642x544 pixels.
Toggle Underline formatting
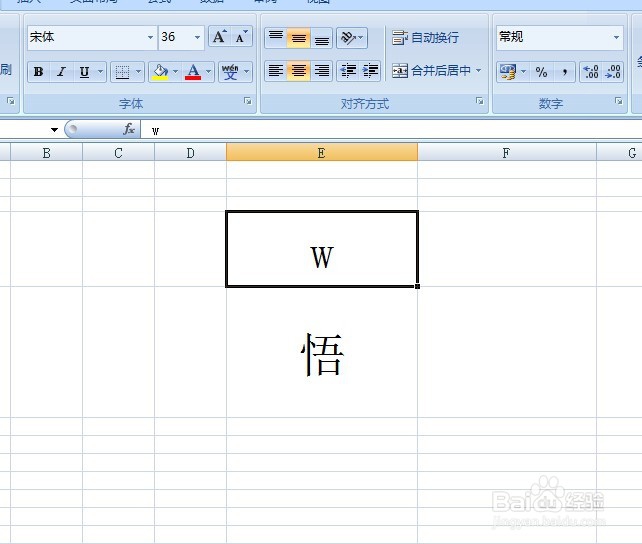point(84,72)
